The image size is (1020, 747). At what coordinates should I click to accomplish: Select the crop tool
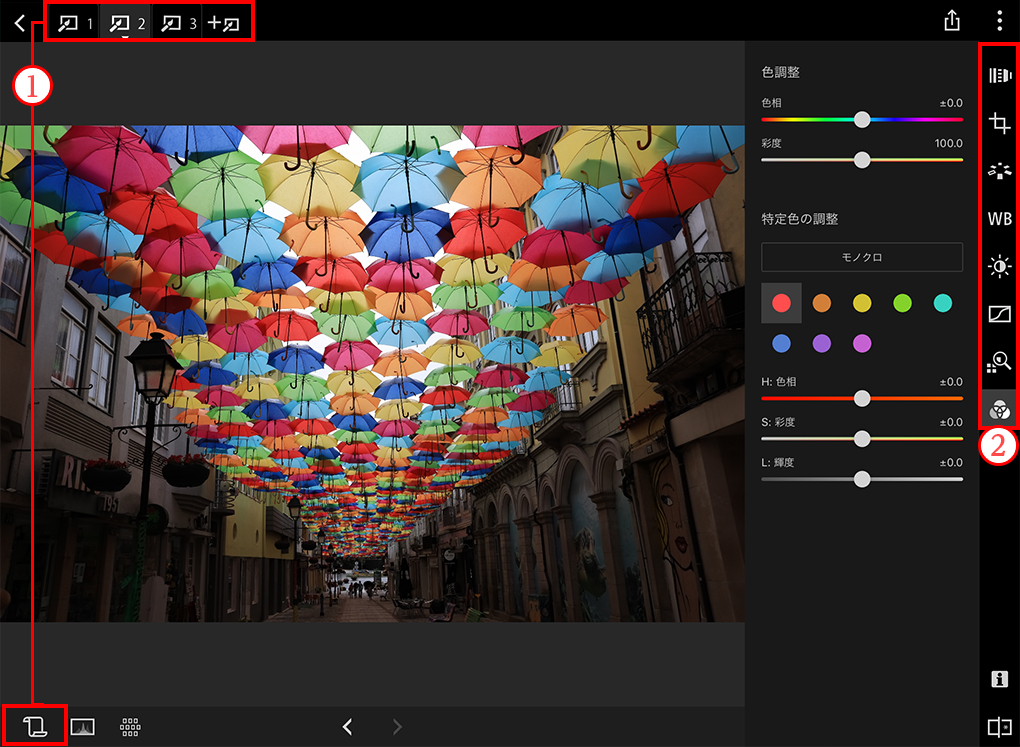tap(999, 123)
